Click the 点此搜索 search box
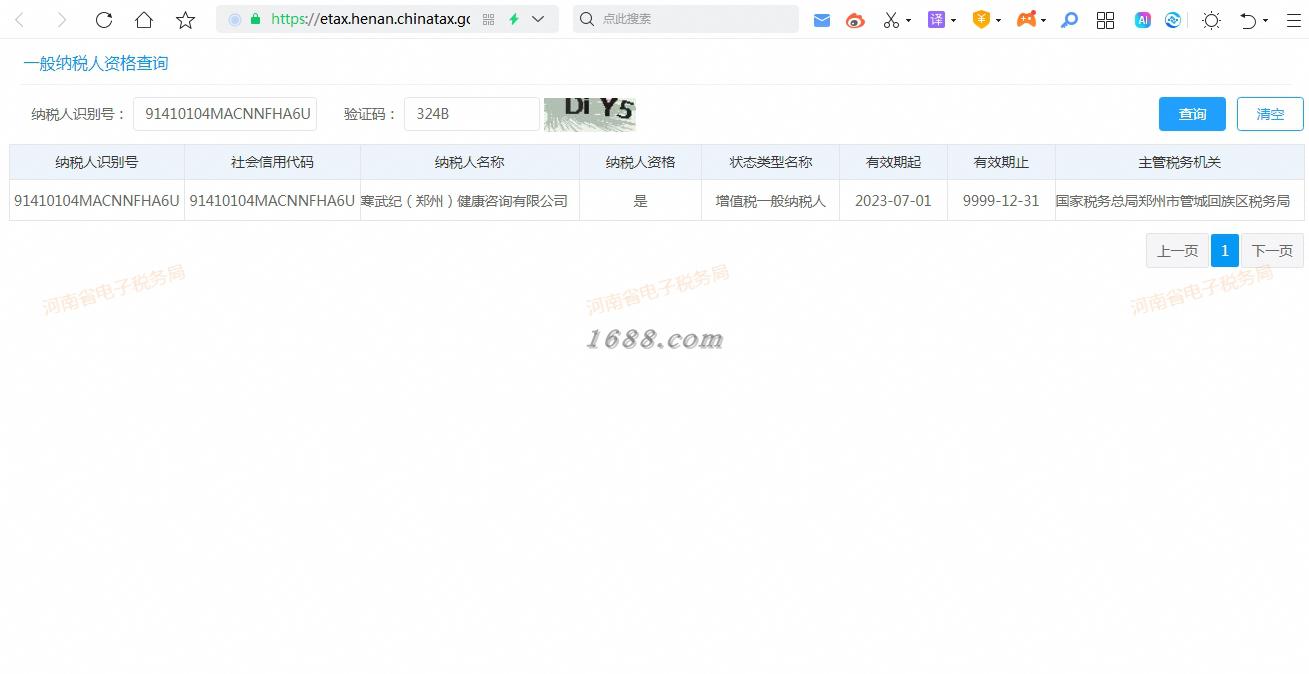The image size is (1309, 674). tap(686, 19)
